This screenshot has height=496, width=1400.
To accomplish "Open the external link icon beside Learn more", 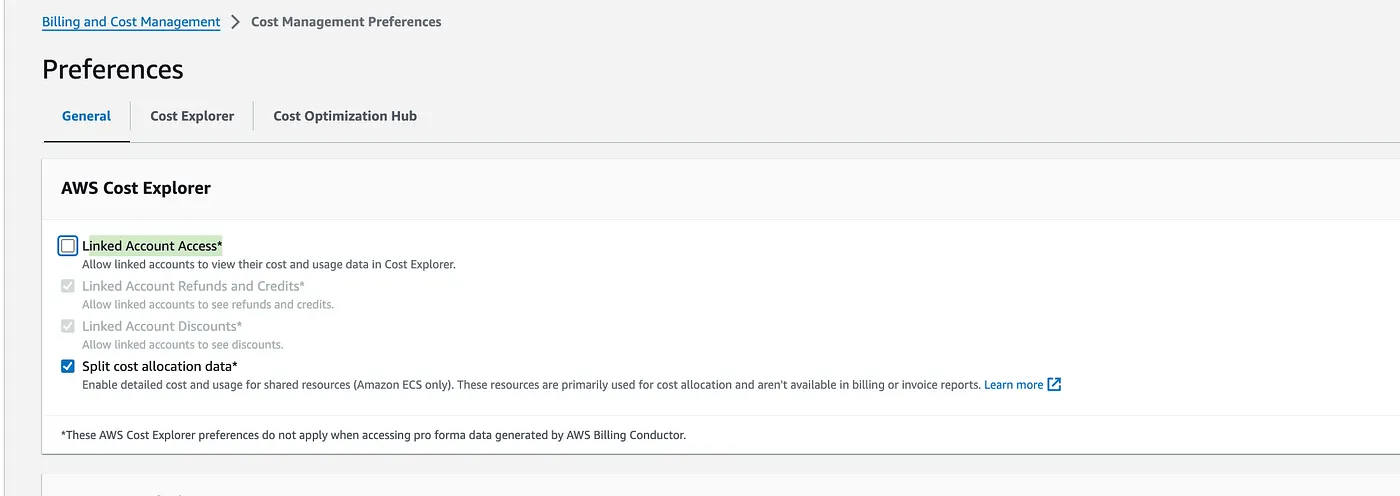I will [1054, 384].
